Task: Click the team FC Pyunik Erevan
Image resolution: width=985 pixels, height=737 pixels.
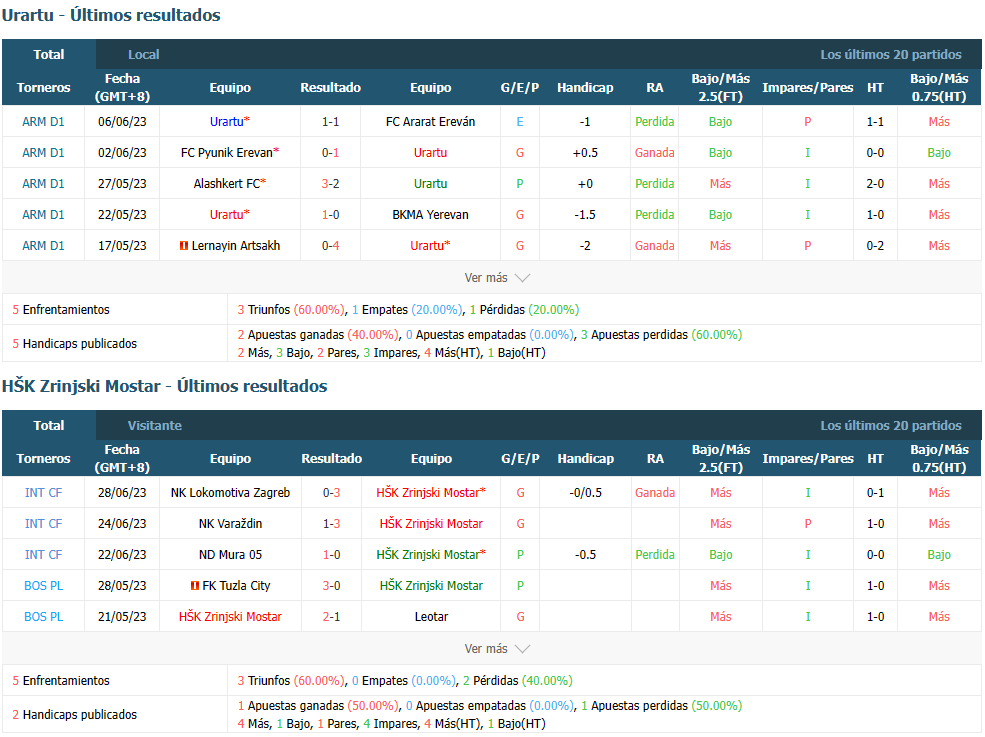Action: coord(227,153)
